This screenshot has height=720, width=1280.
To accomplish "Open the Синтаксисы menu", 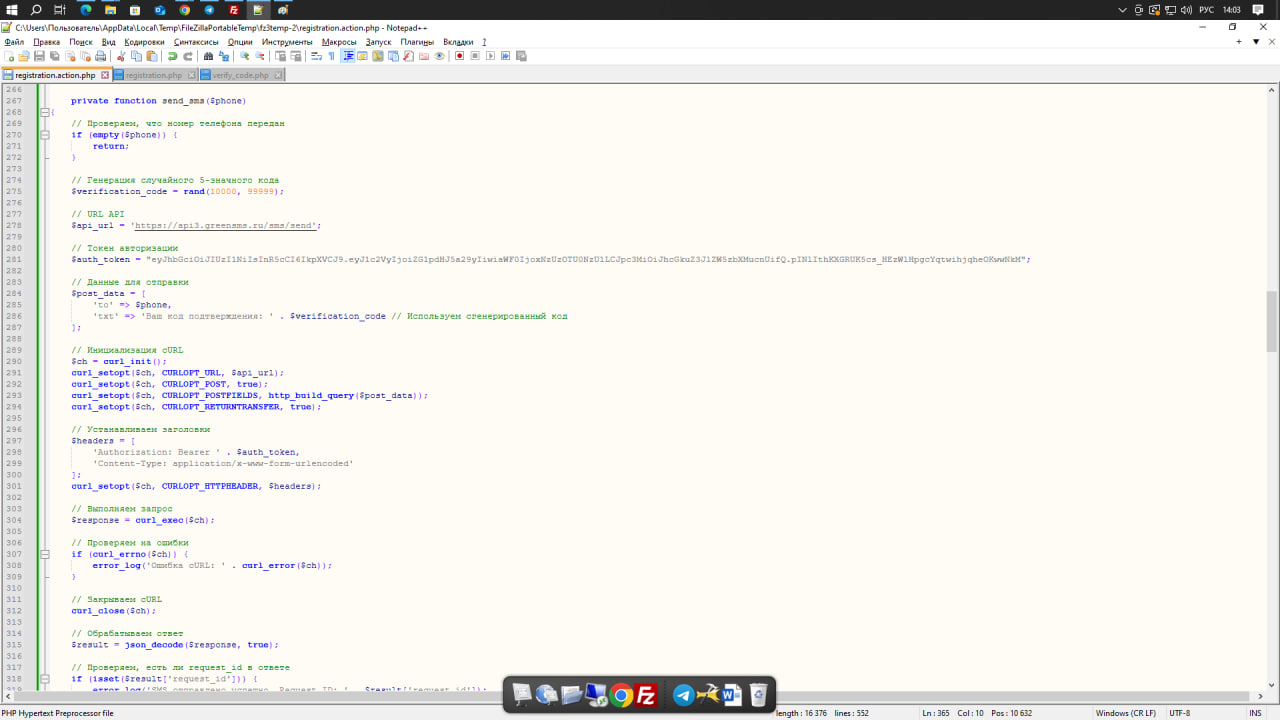I will pos(196,42).
